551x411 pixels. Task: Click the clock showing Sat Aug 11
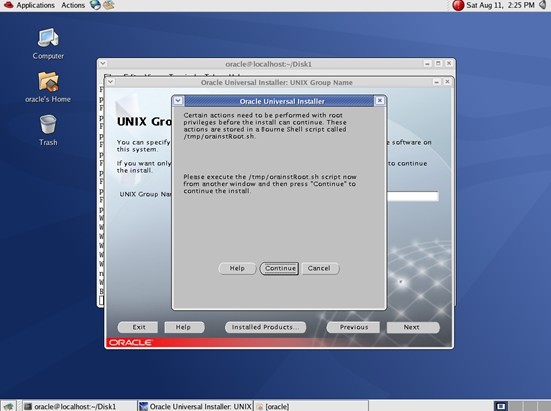[x=500, y=5]
